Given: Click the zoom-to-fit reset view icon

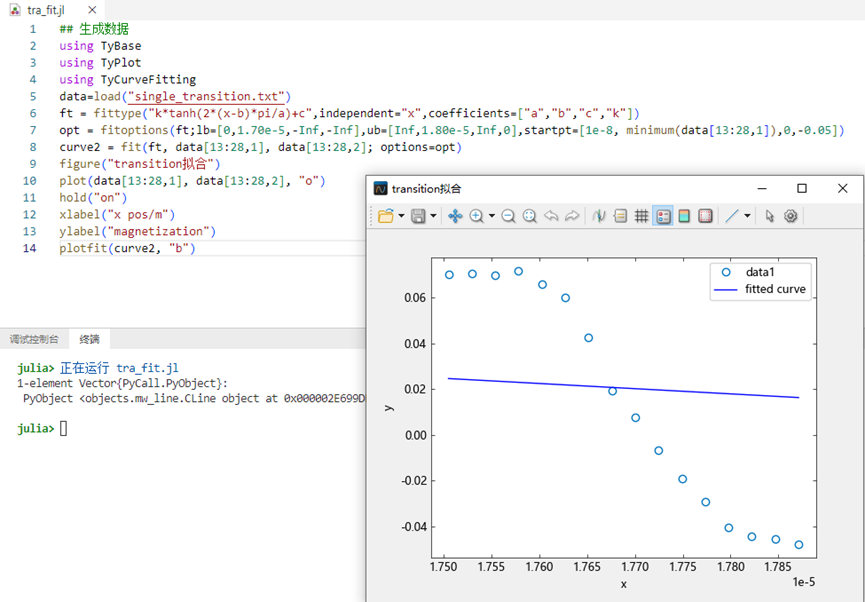Looking at the screenshot, I should point(530,216).
